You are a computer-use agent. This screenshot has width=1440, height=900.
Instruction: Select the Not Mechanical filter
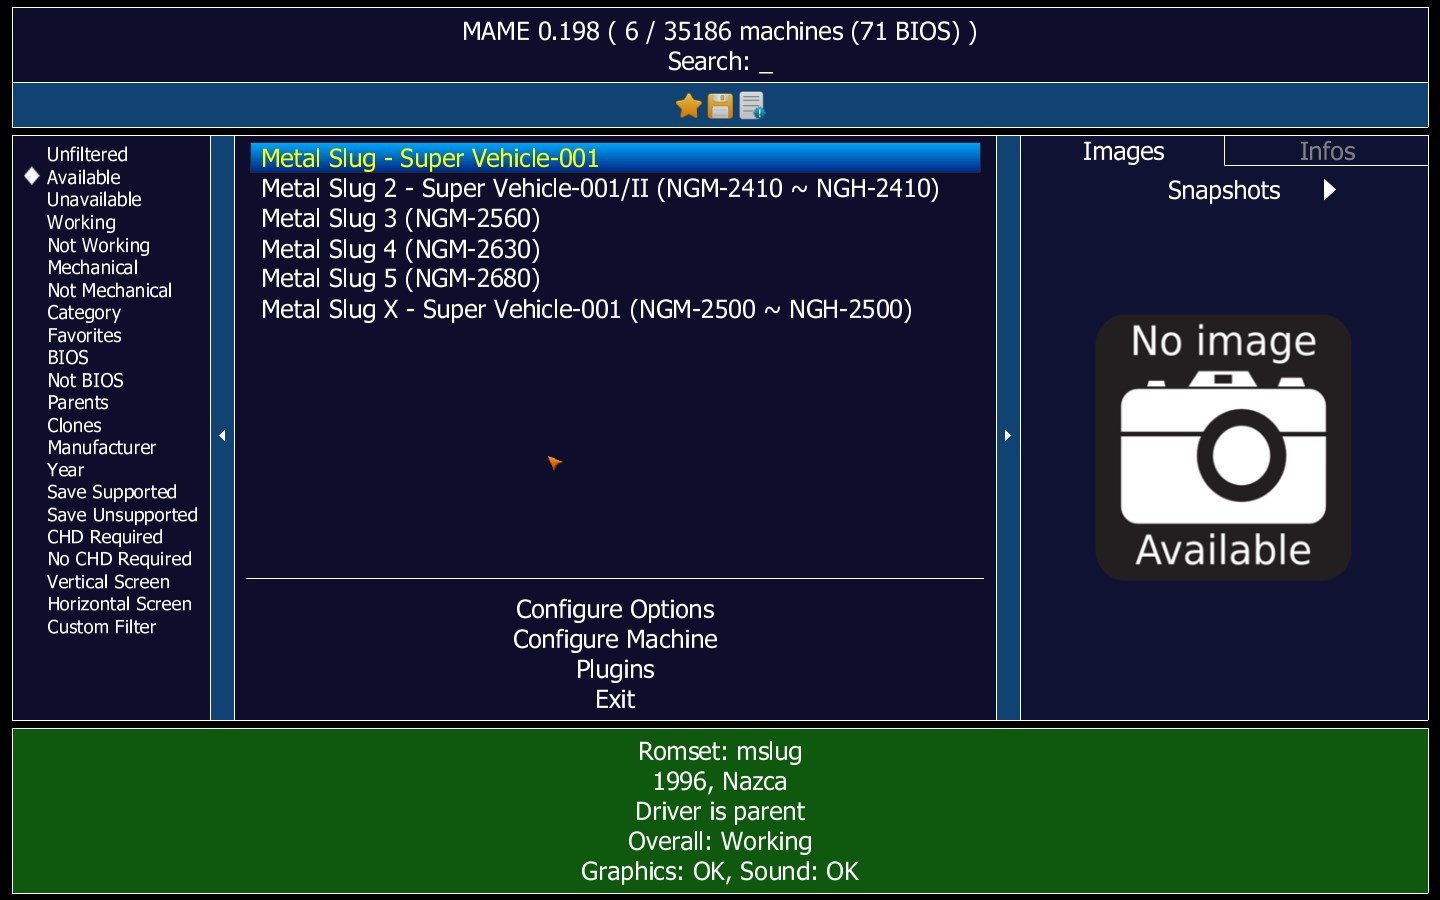[109, 290]
